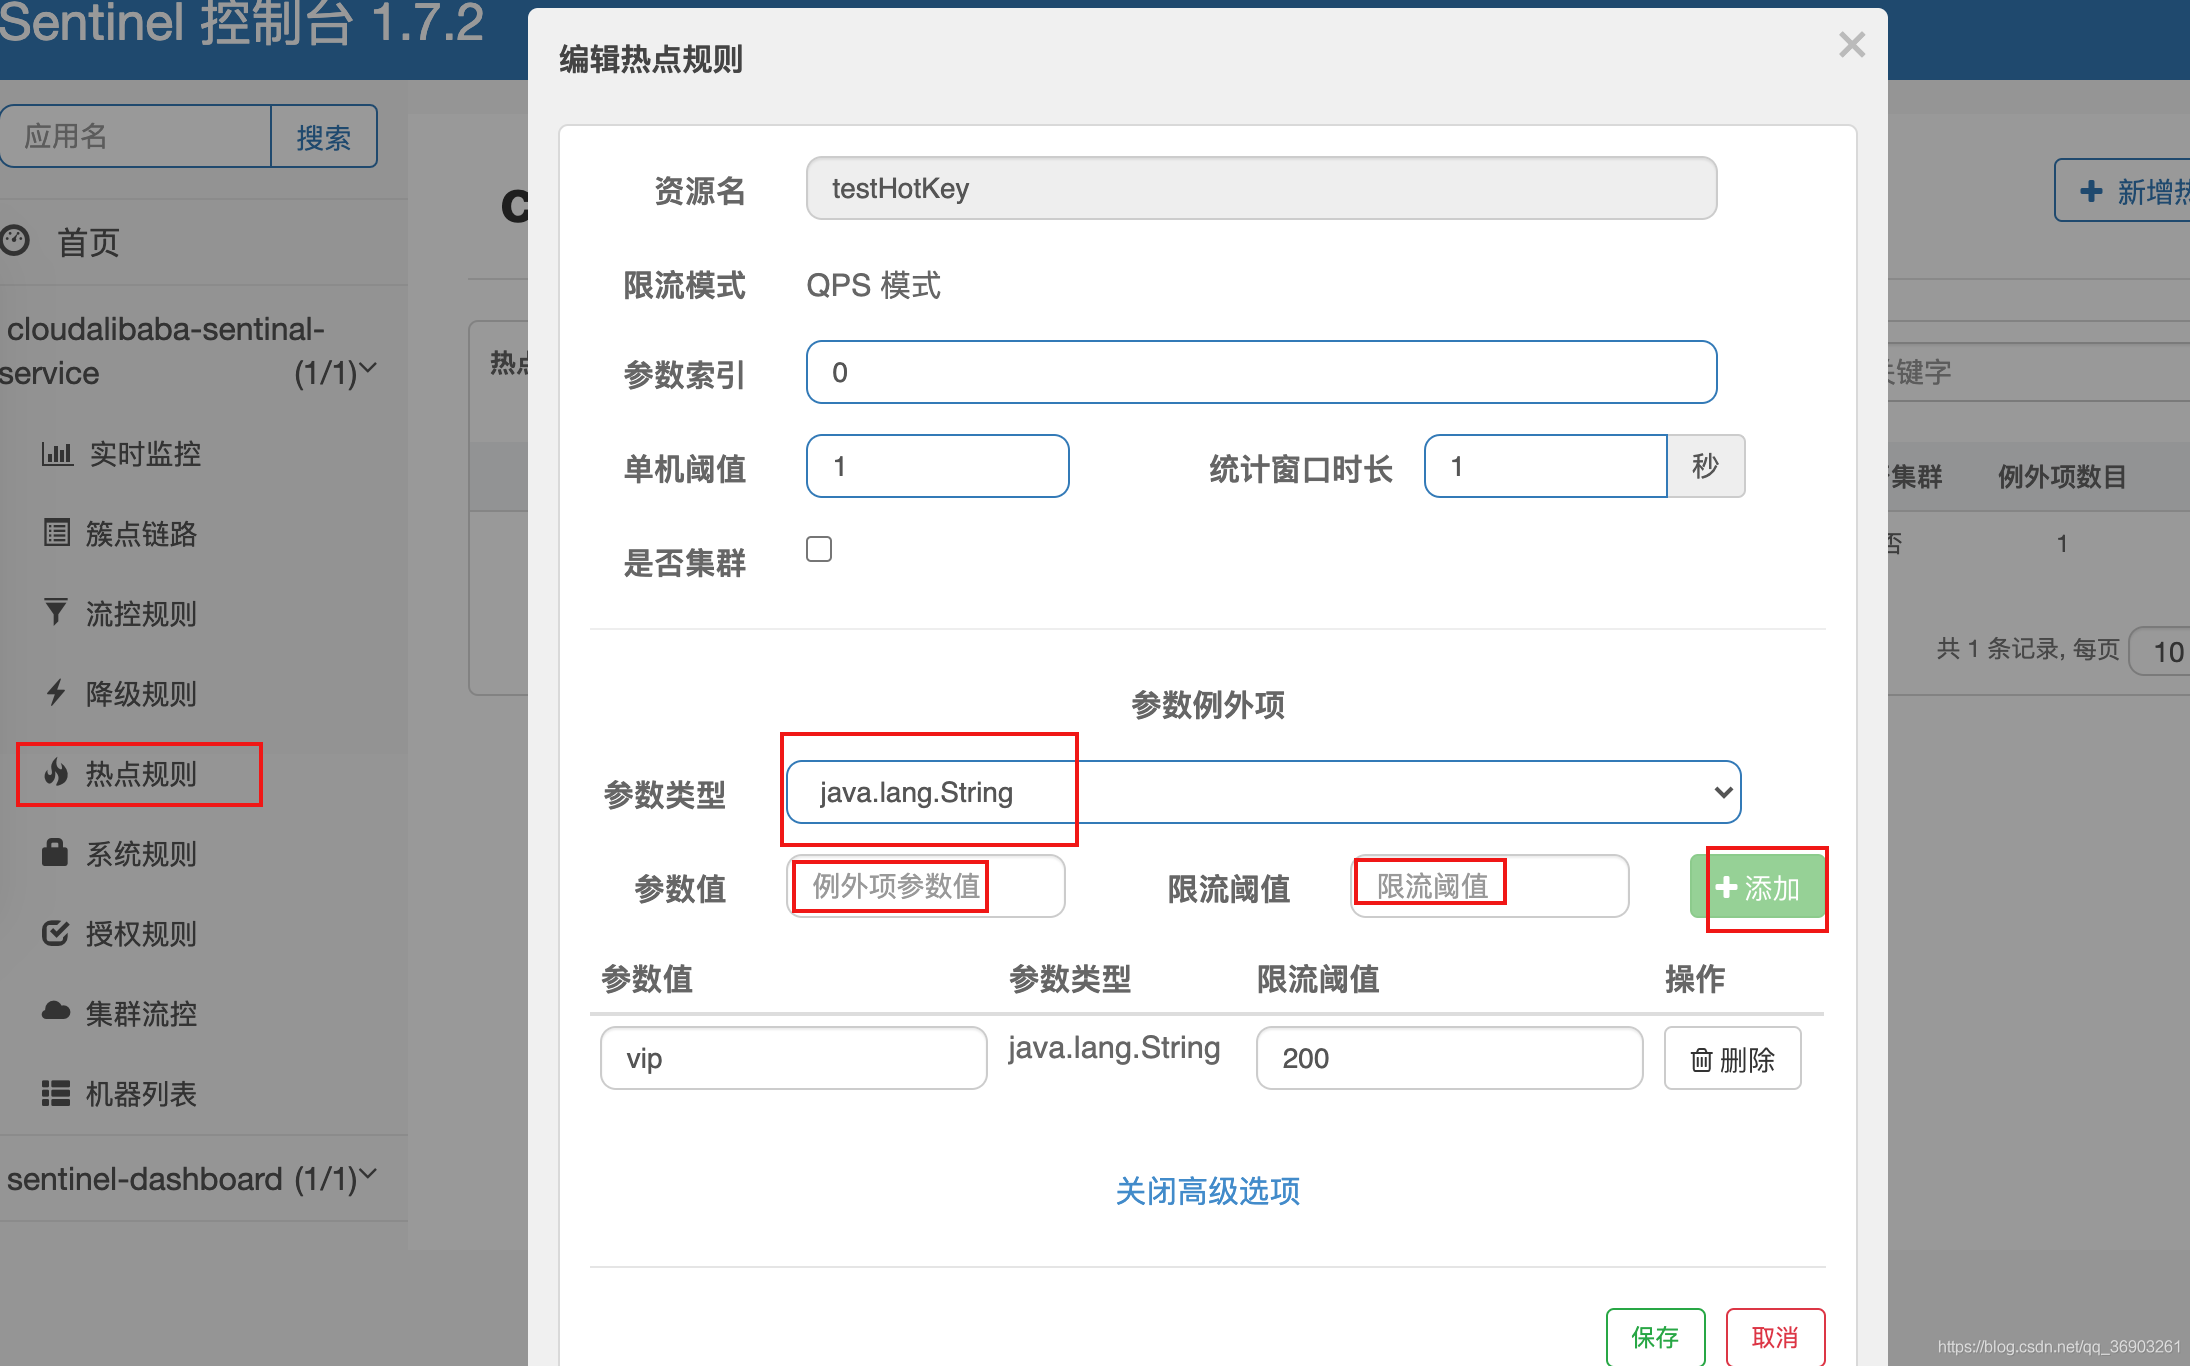Image resolution: width=2190 pixels, height=1366 pixels.
Task: Click the vip parameter value field
Action: coord(794,1058)
